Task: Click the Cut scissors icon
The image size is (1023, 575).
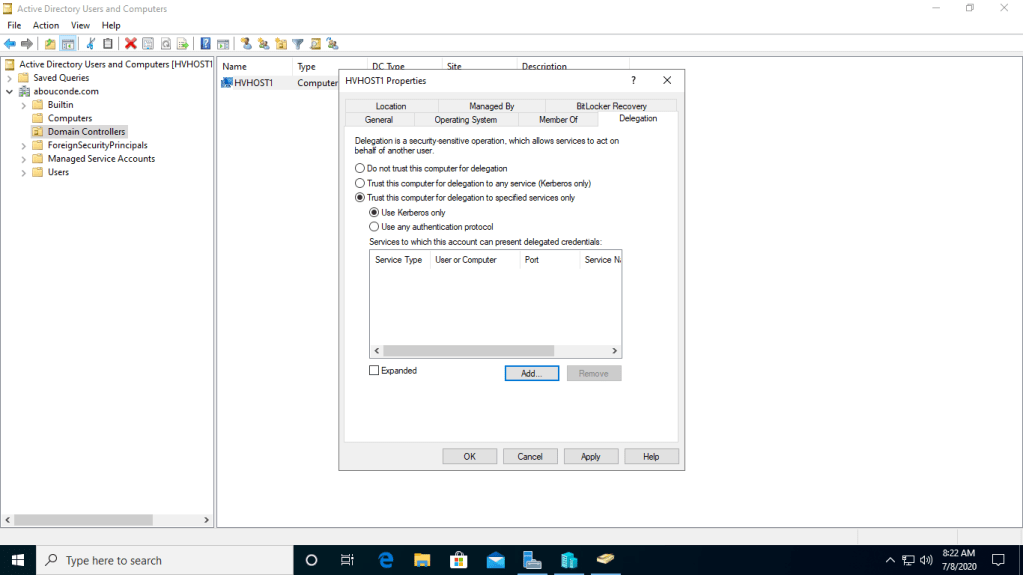Action: click(x=91, y=44)
